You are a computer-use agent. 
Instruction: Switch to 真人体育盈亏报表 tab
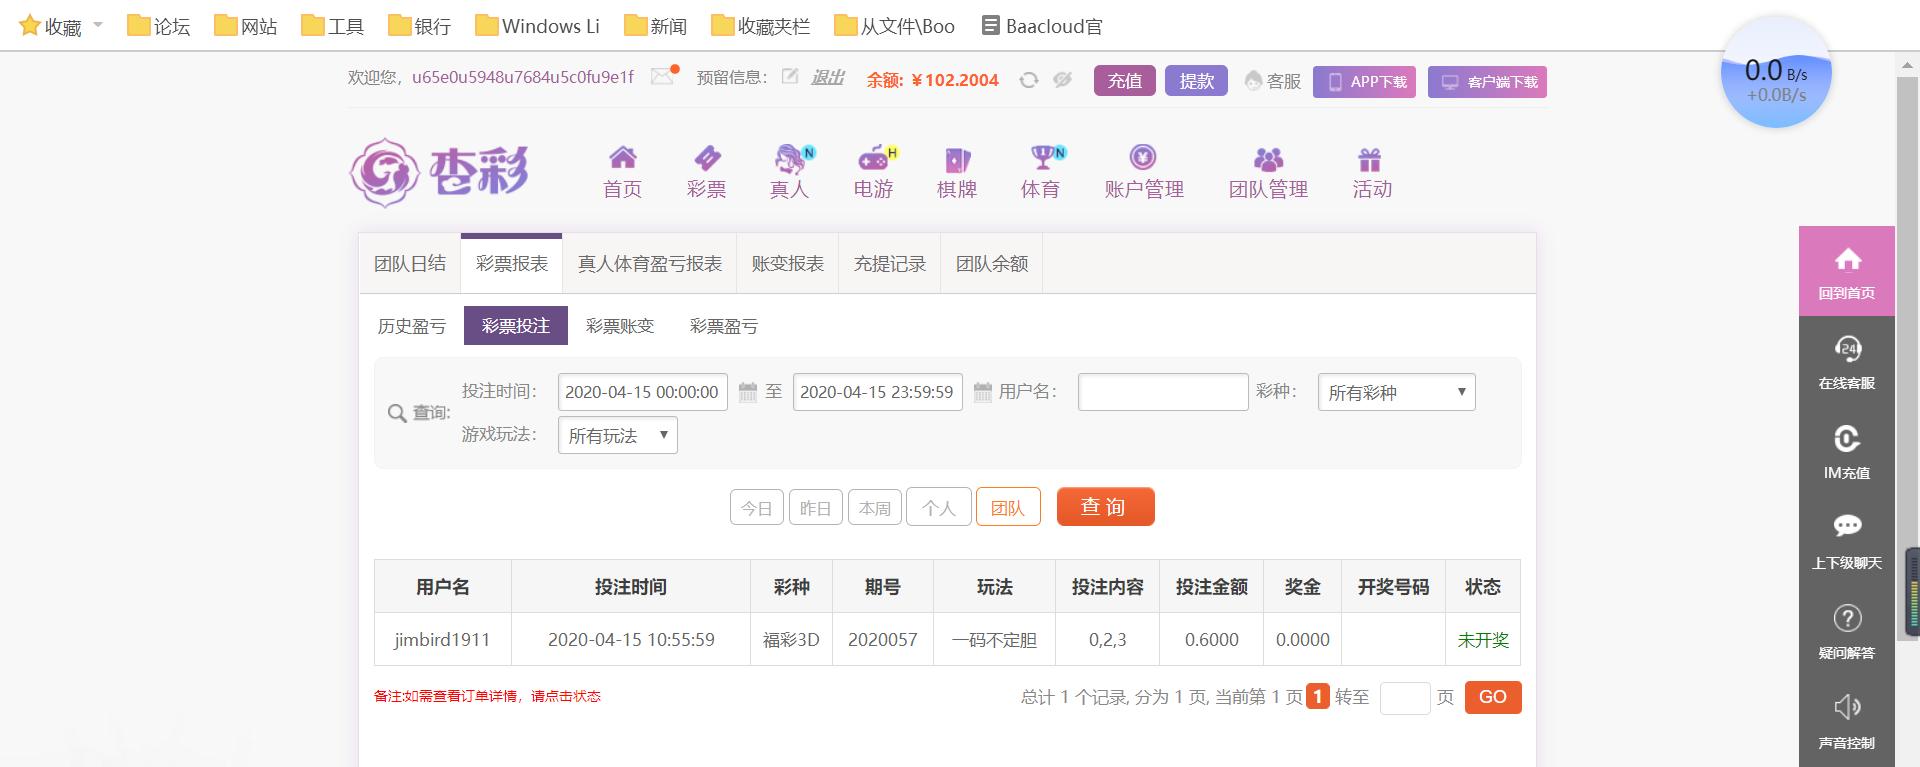650,264
